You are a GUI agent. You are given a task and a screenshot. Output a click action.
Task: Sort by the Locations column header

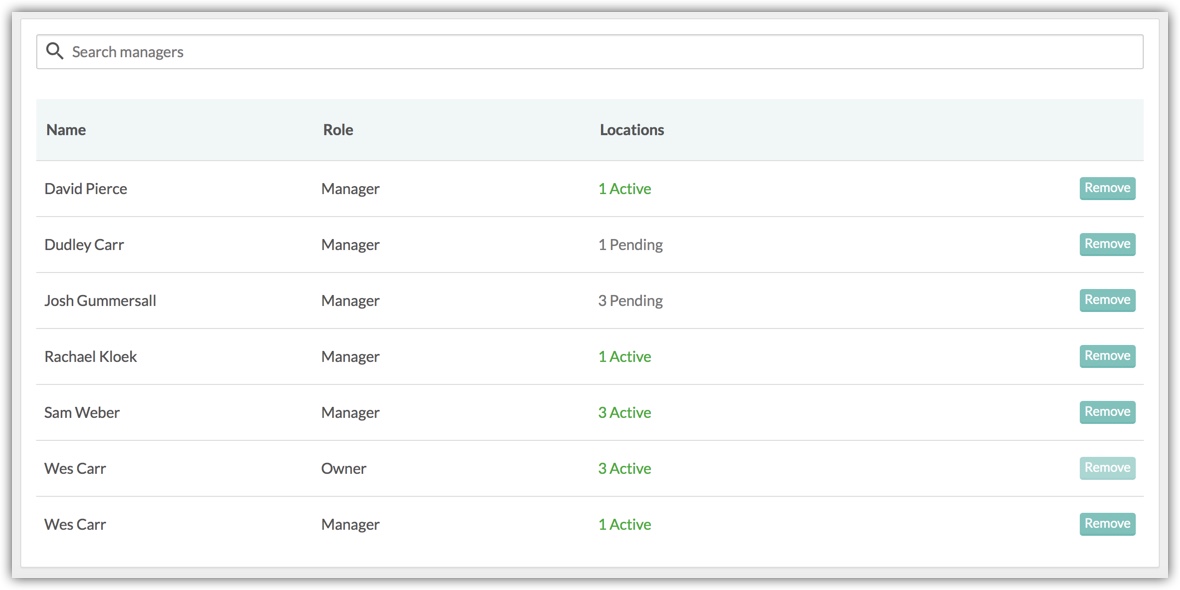tap(632, 129)
